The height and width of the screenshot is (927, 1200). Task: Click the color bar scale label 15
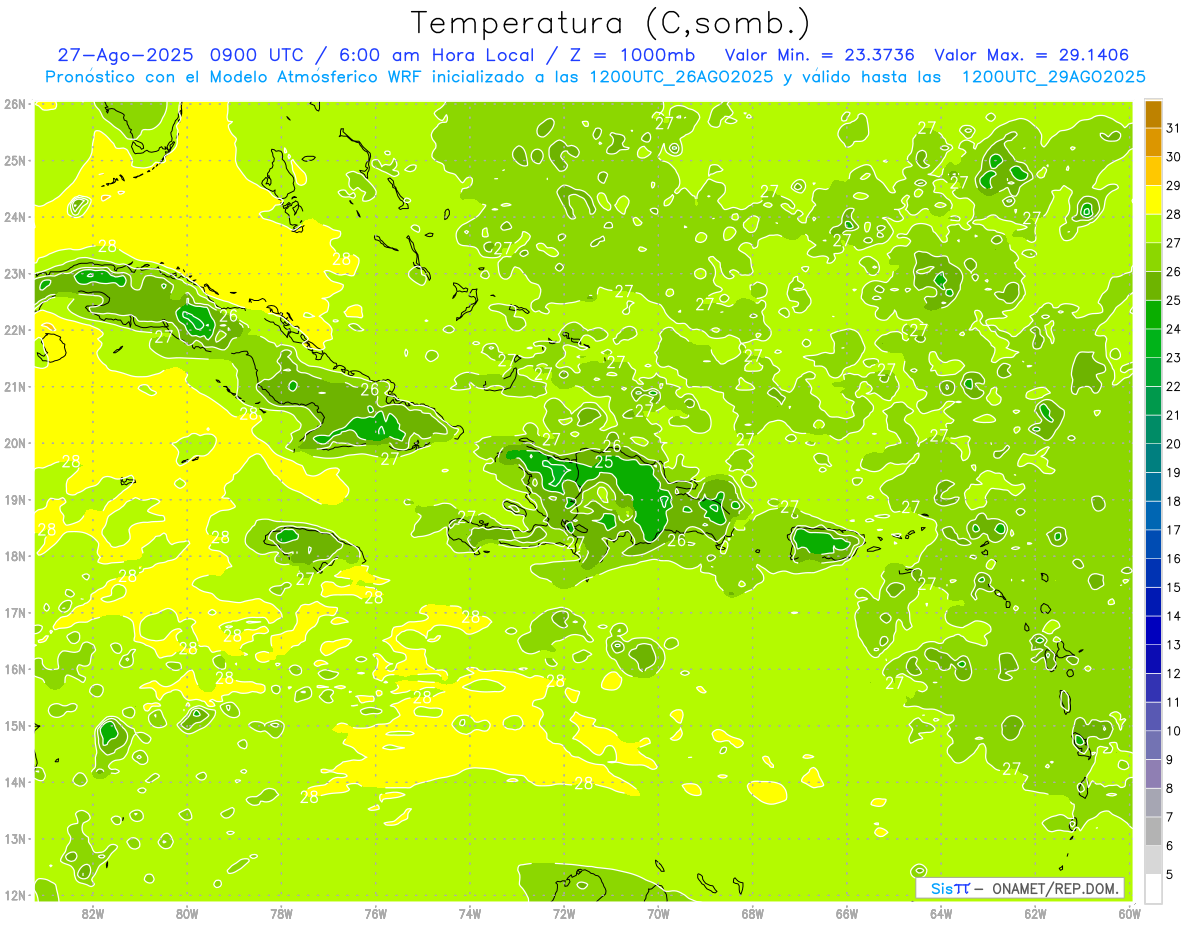1173,587
